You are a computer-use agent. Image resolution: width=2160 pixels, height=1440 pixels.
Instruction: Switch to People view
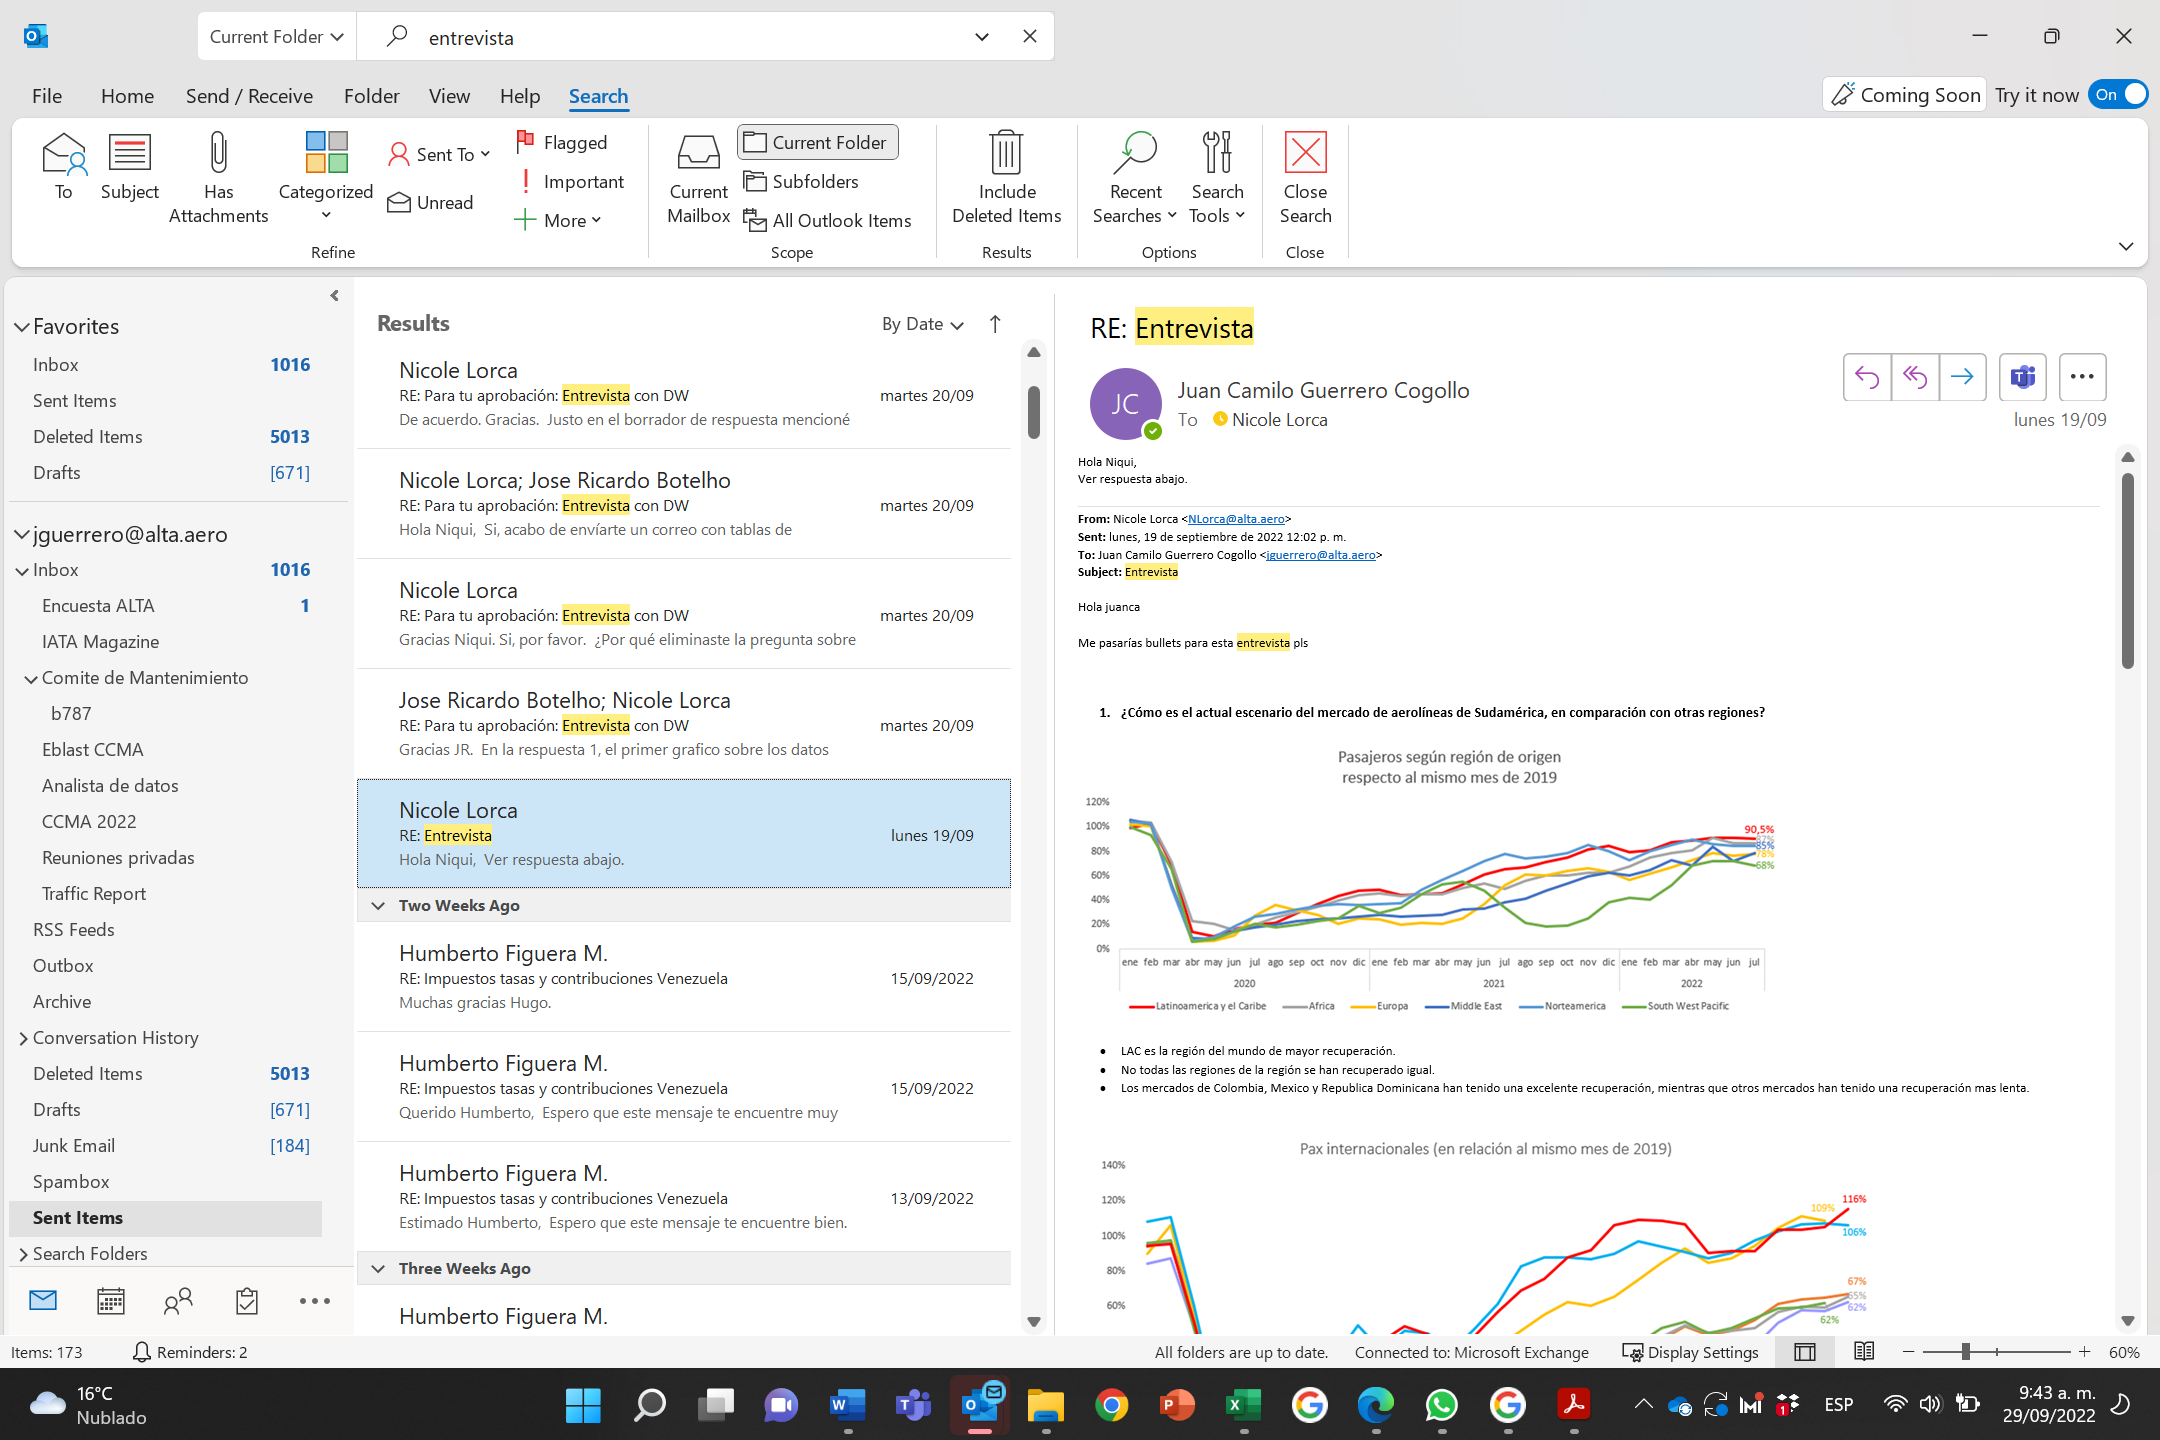tap(178, 1301)
